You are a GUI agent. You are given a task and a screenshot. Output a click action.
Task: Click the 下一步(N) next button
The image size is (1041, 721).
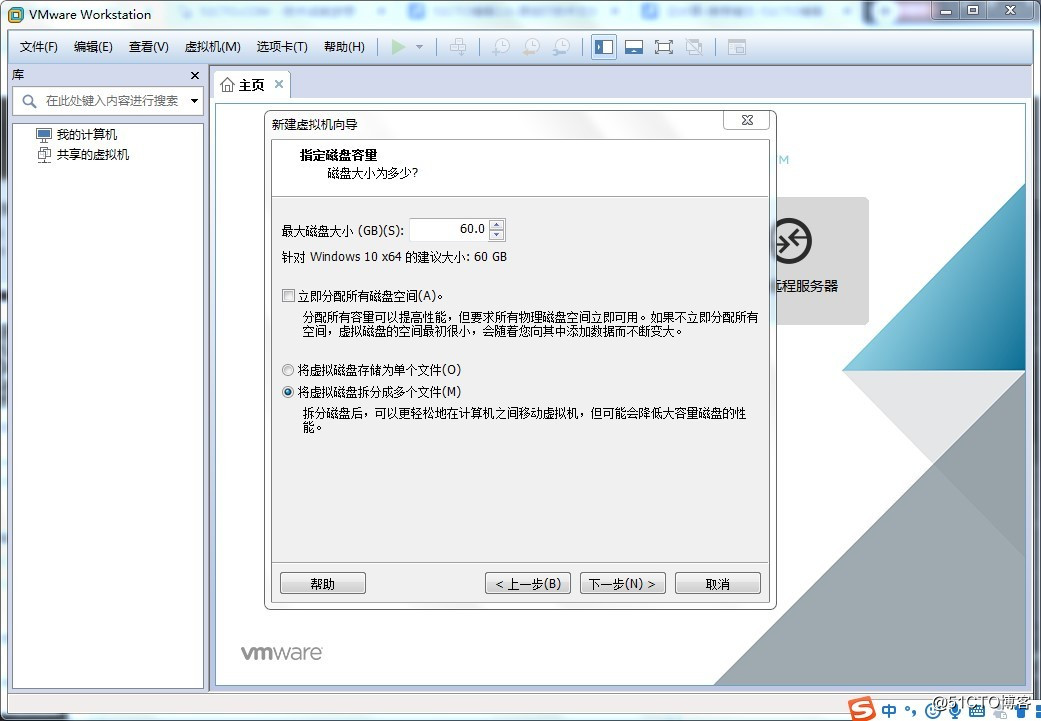[623, 584]
